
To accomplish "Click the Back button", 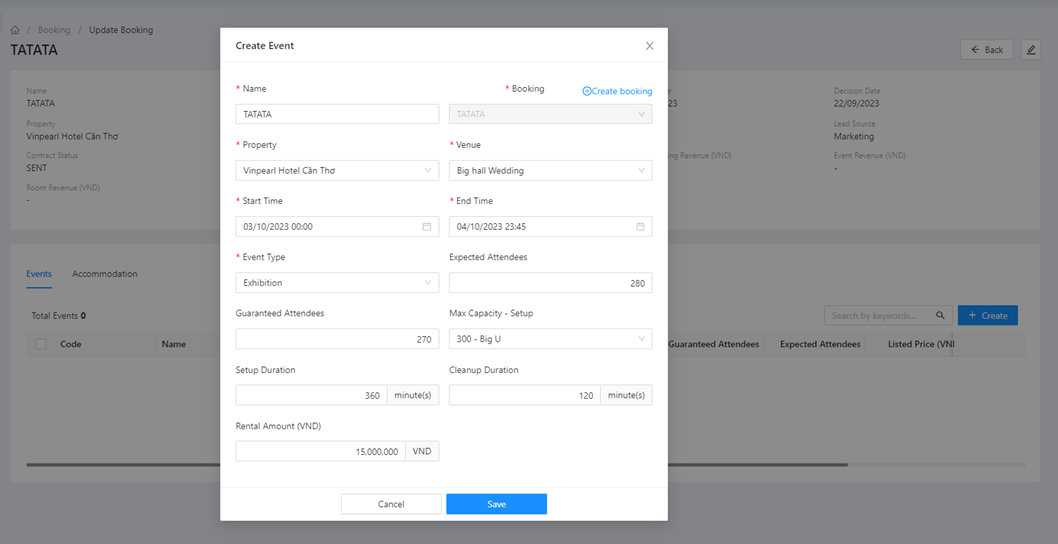I will pyautogui.click(x=986, y=50).
